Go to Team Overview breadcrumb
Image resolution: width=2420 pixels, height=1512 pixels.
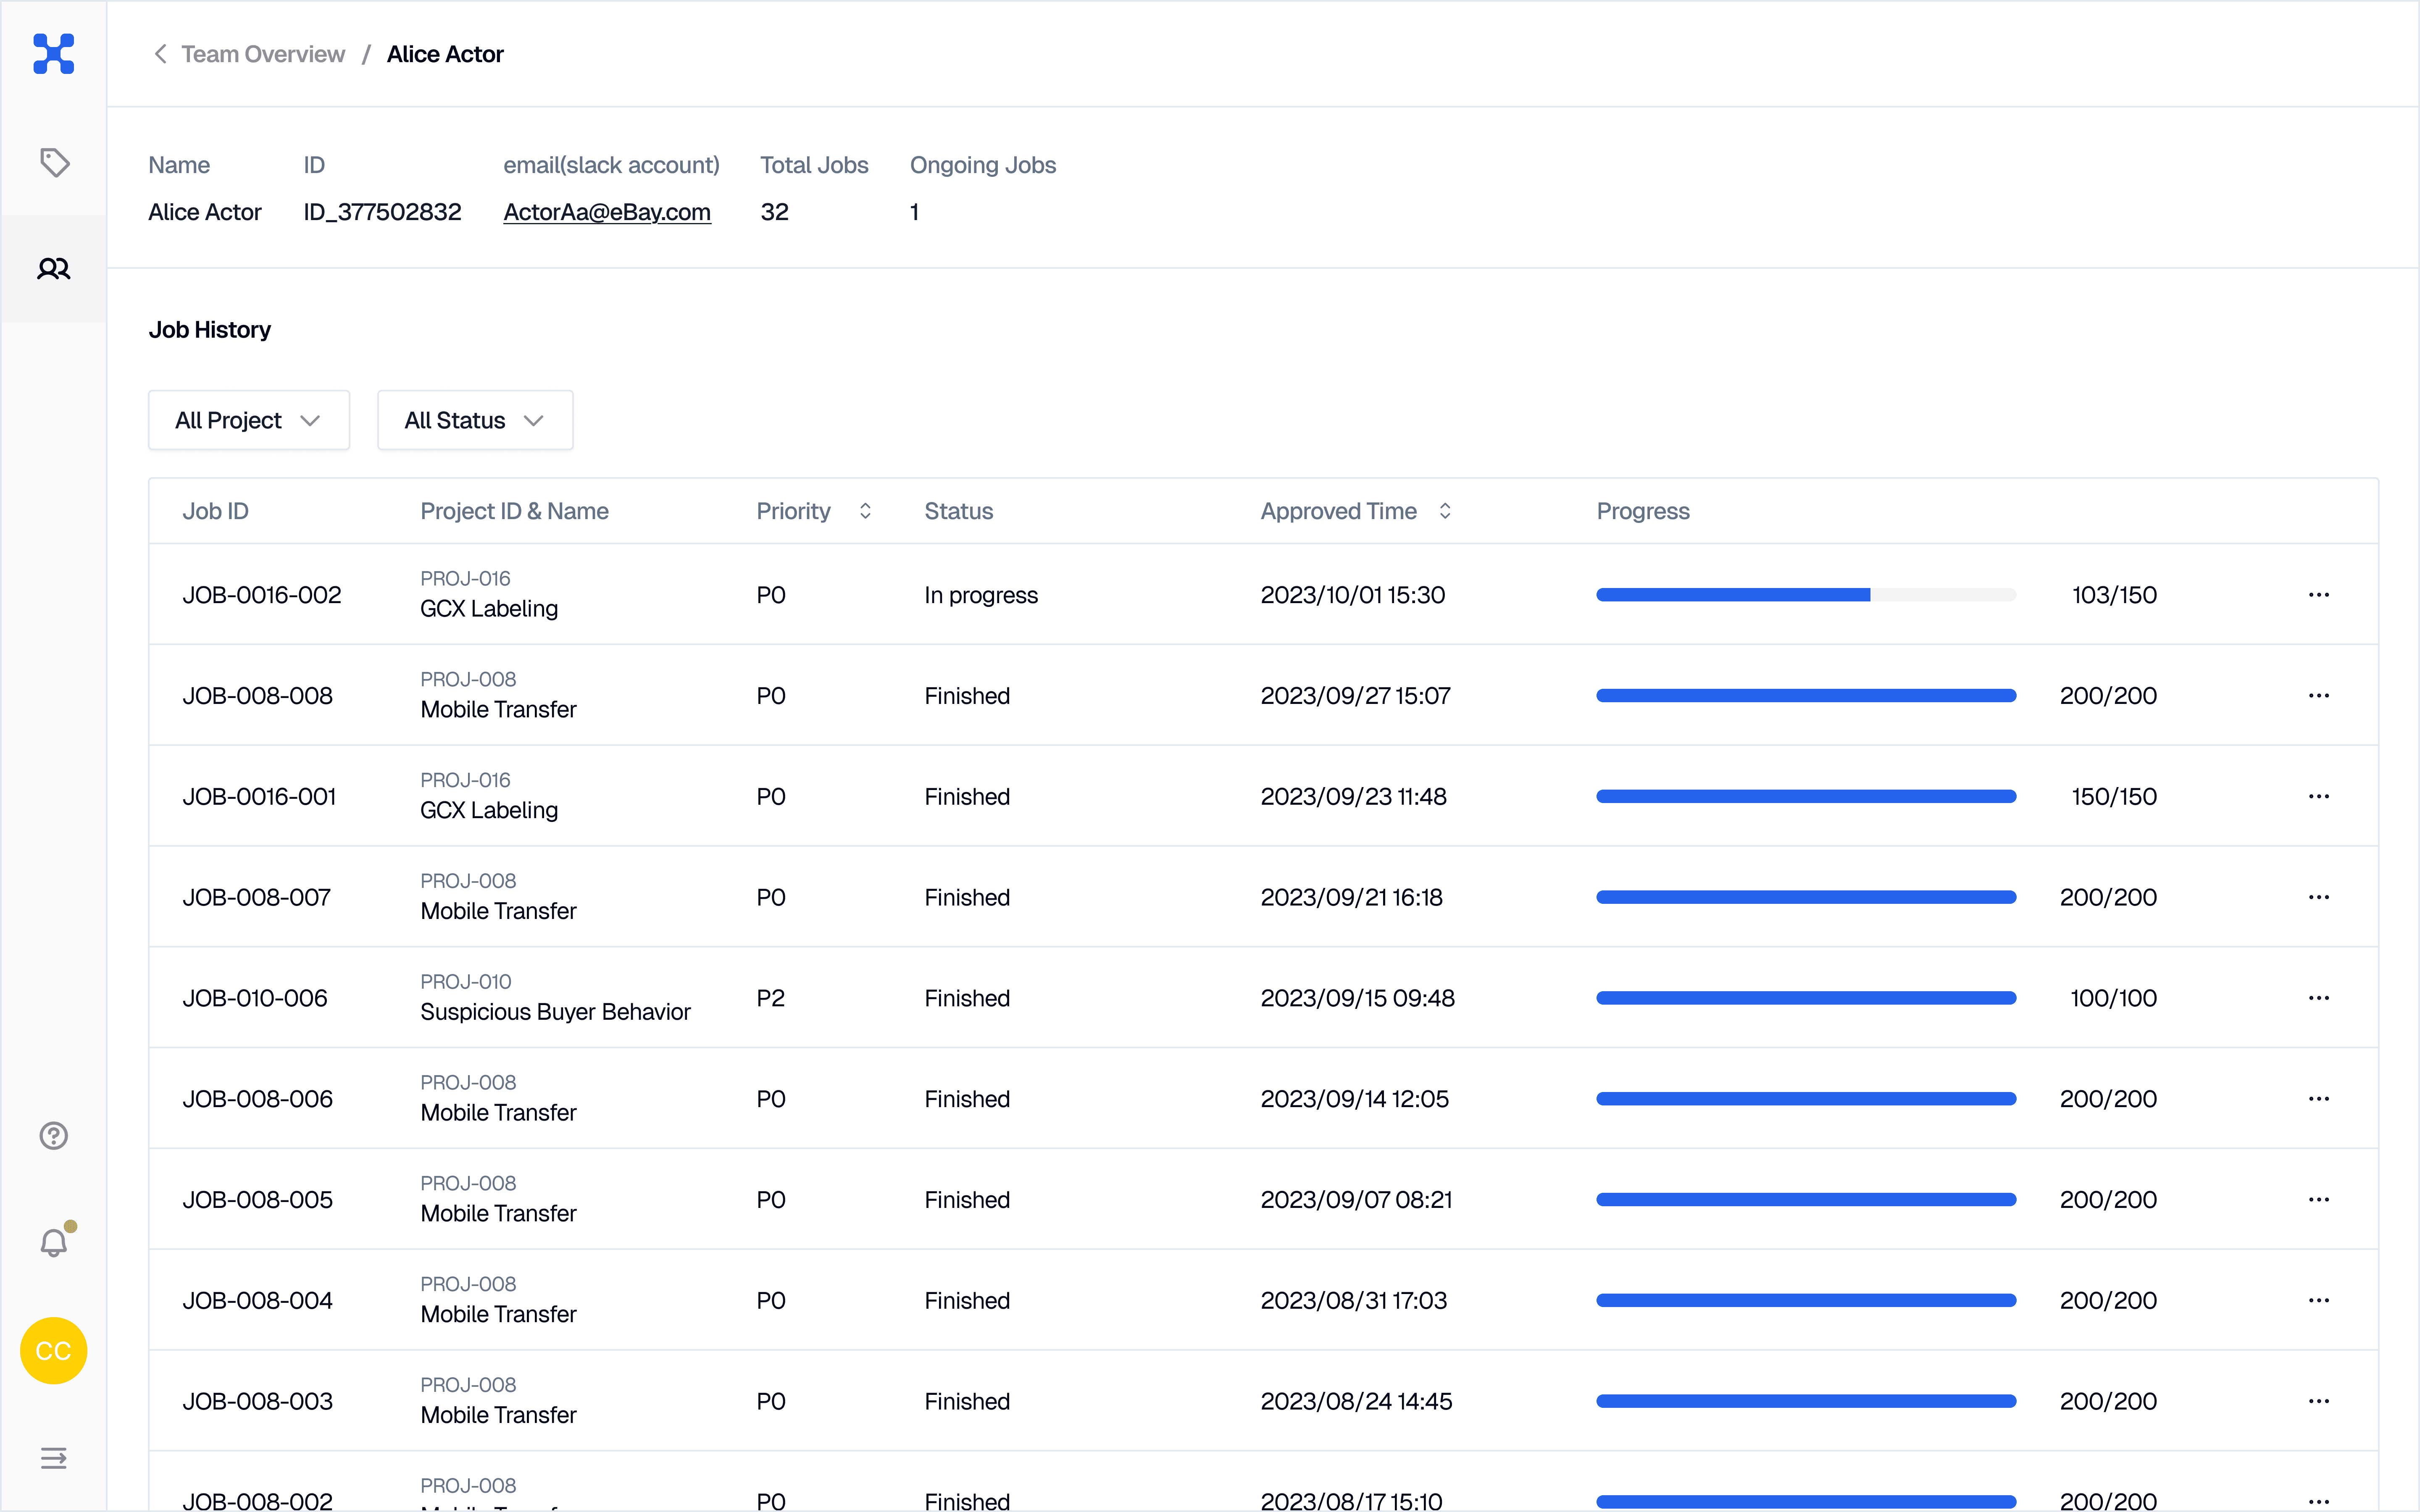coord(263,54)
